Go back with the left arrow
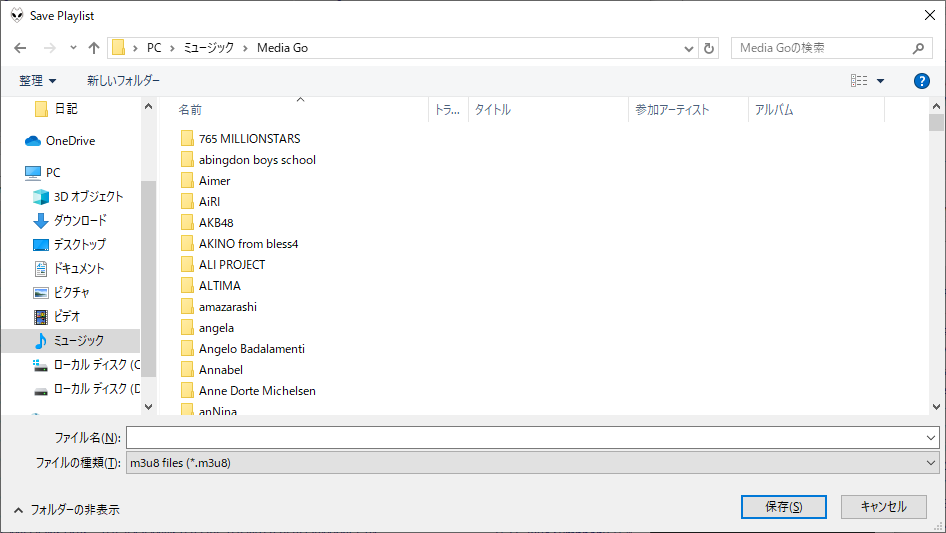This screenshot has height=533, width=946. [20, 48]
